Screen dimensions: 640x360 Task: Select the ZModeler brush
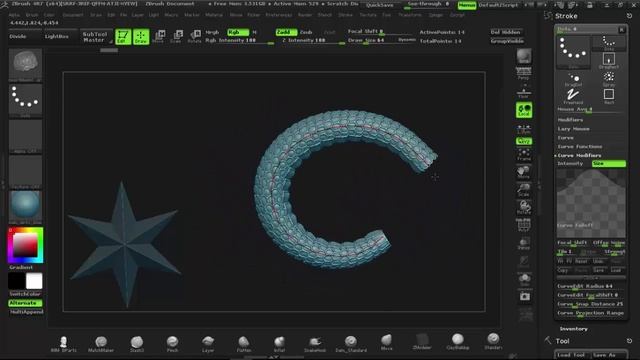(422, 341)
